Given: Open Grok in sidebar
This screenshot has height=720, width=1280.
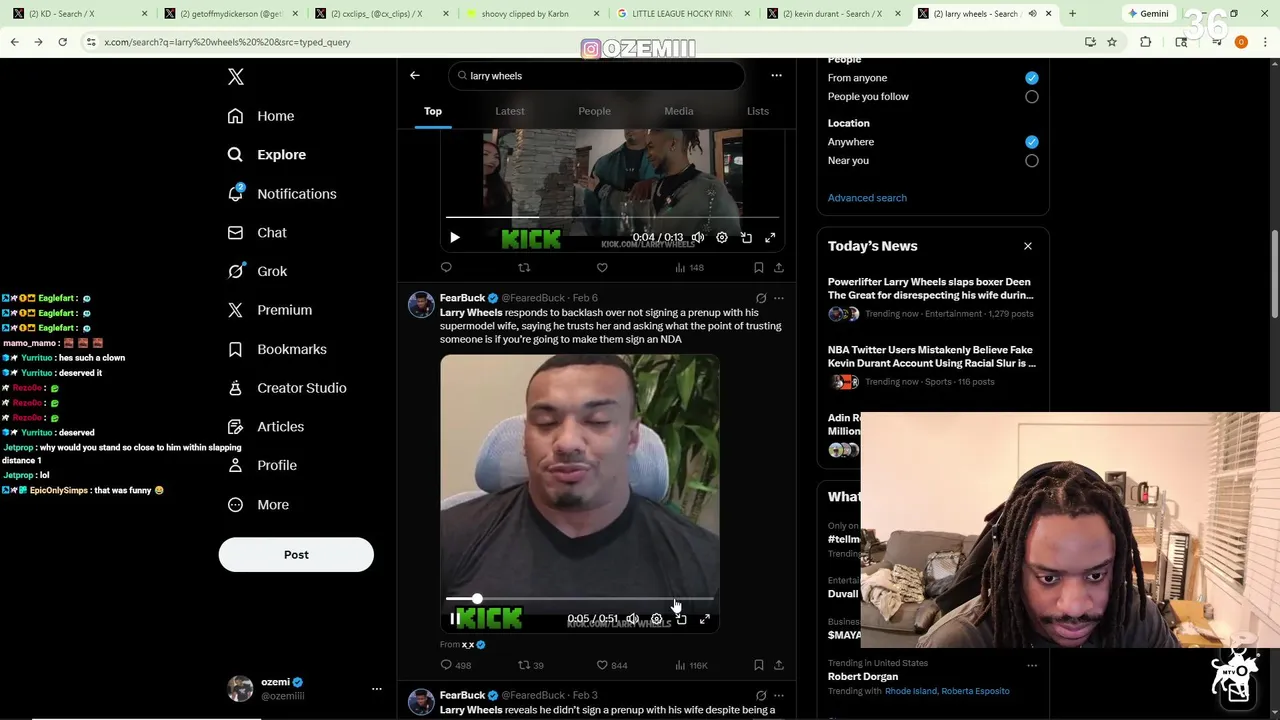Looking at the screenshot, I should click(x=257, y=271).
